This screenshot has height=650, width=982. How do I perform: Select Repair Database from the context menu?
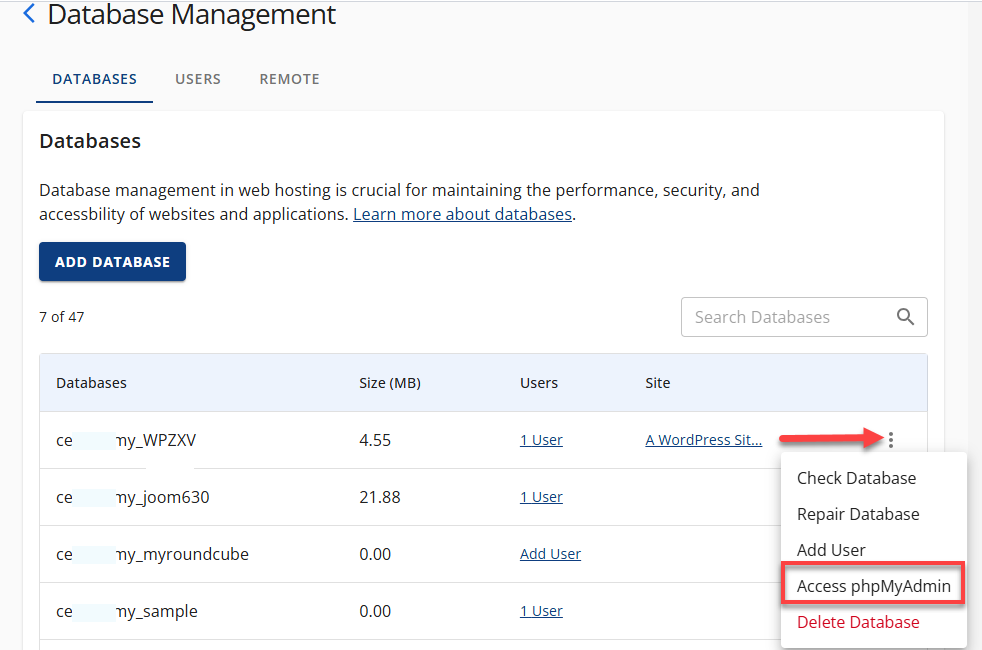pyautogui.click(x=858, y=514)
